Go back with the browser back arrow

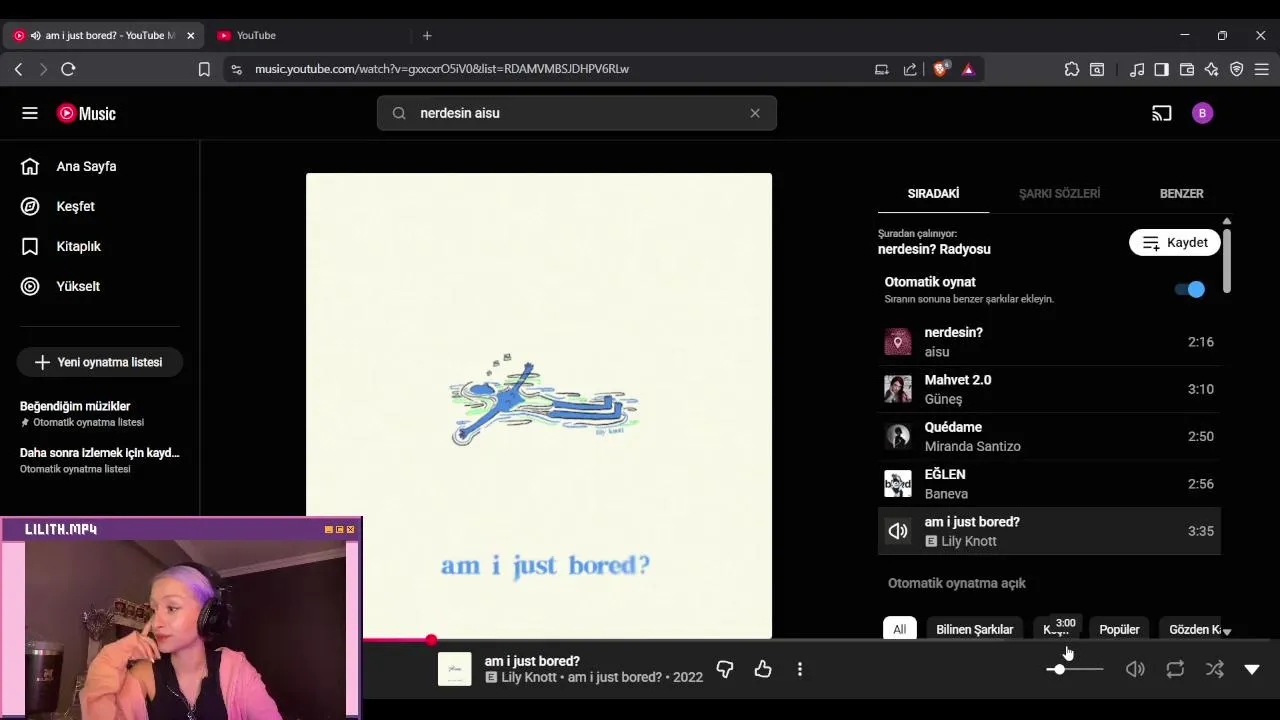(x=18, y=69)
